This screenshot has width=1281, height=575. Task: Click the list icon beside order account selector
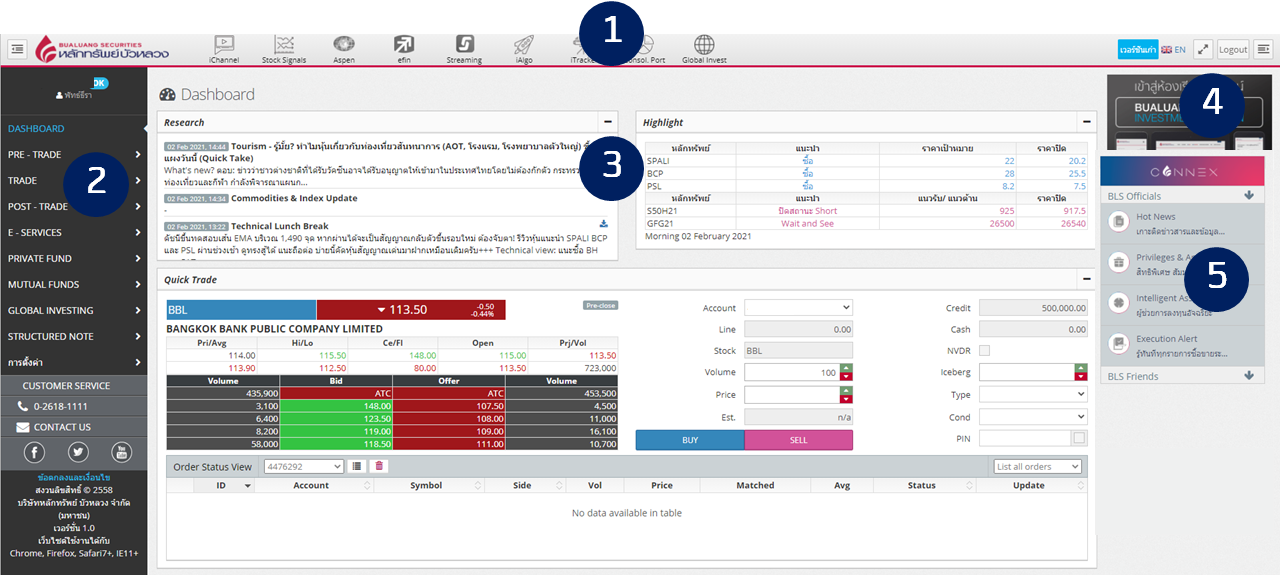(x=355, y=466)
